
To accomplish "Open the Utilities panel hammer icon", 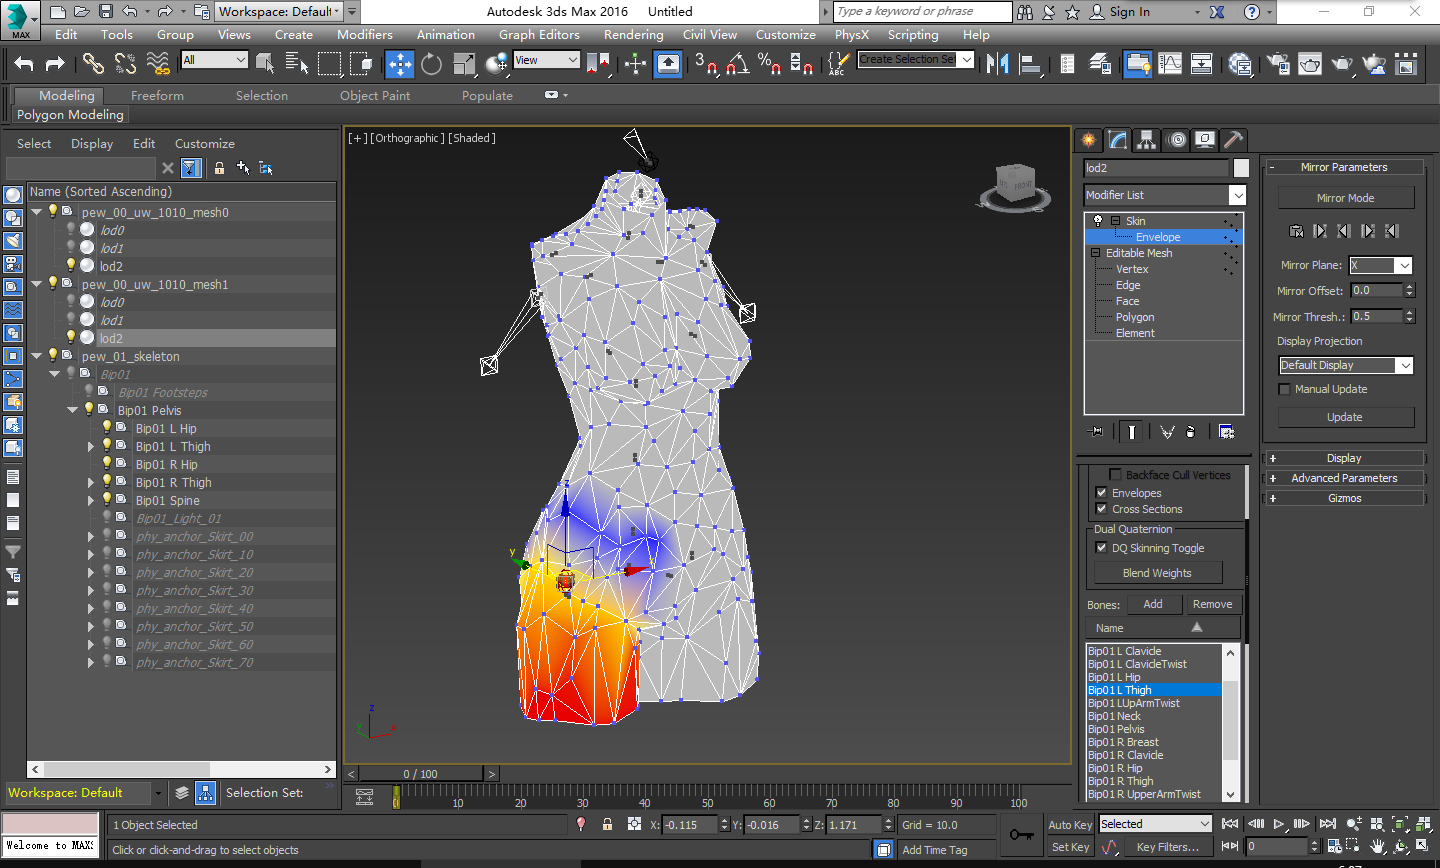I will pyautogui.click(x=1233, y=140).
